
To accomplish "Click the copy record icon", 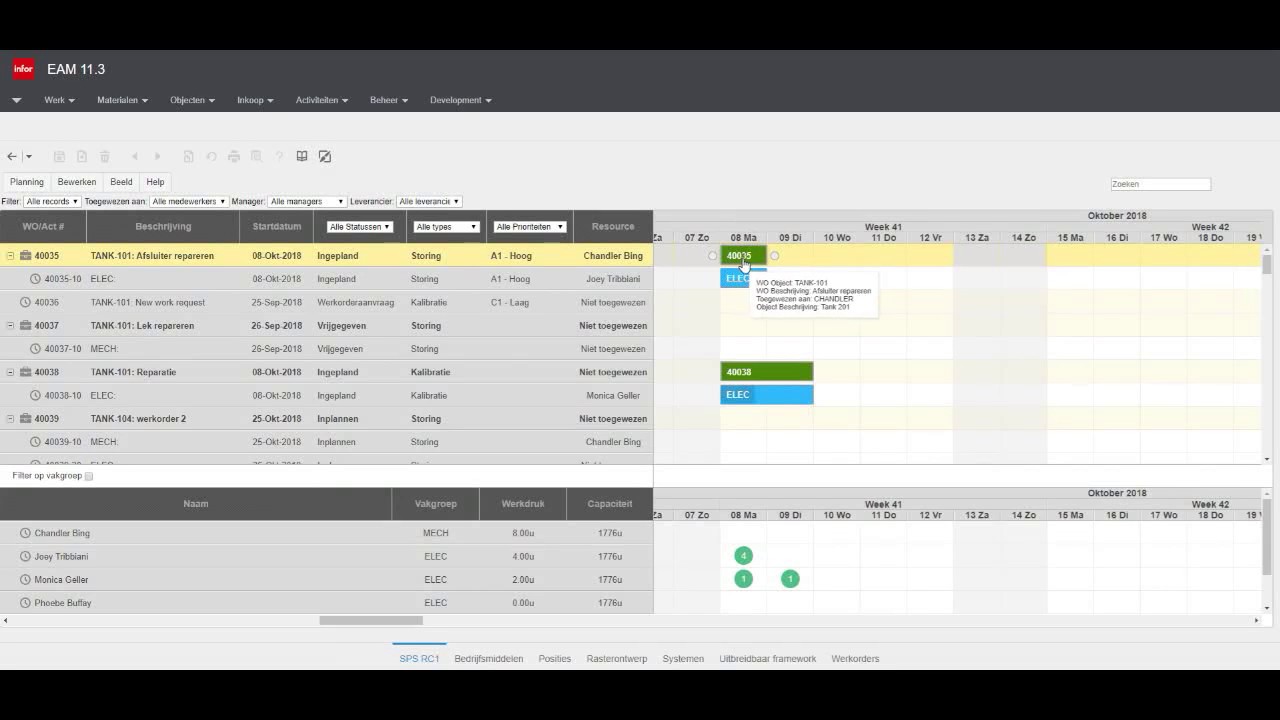I will [x=188, y=156].
